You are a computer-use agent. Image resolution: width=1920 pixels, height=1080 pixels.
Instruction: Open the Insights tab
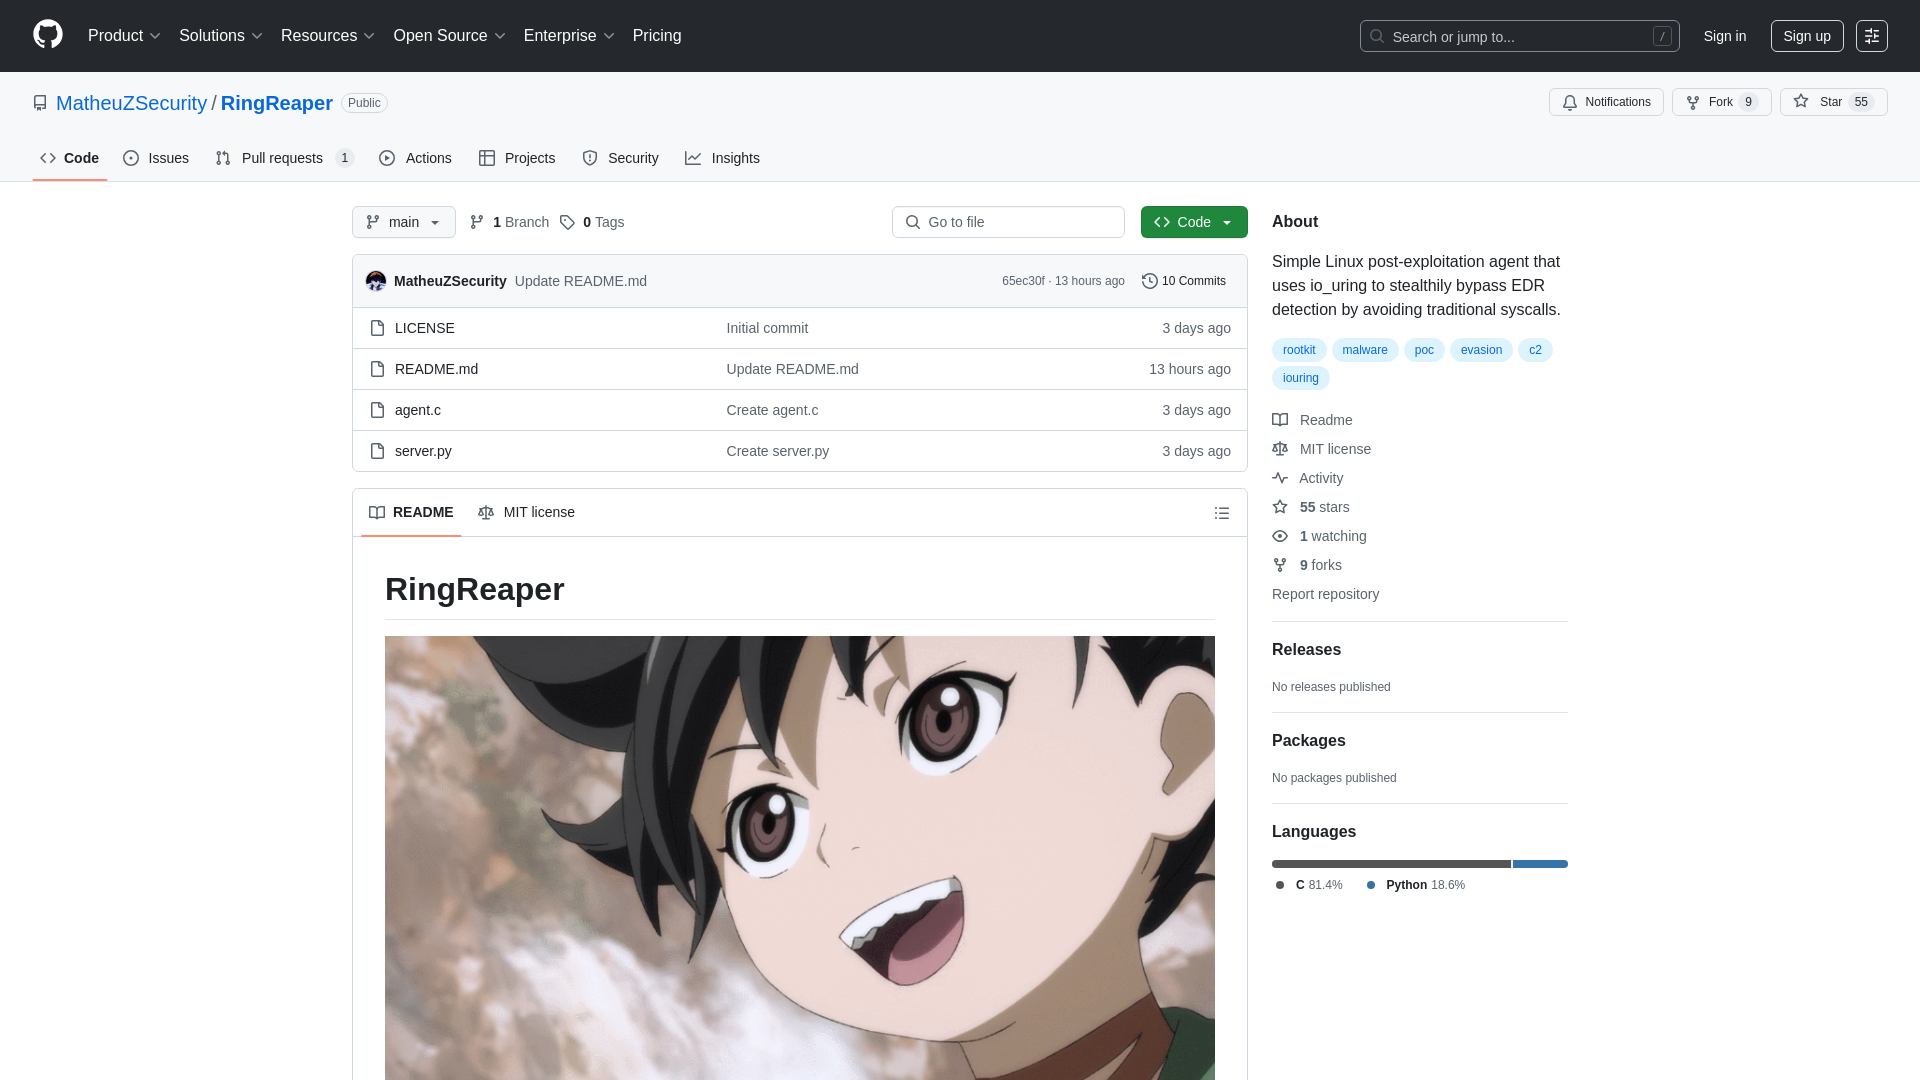pos(722,158)
